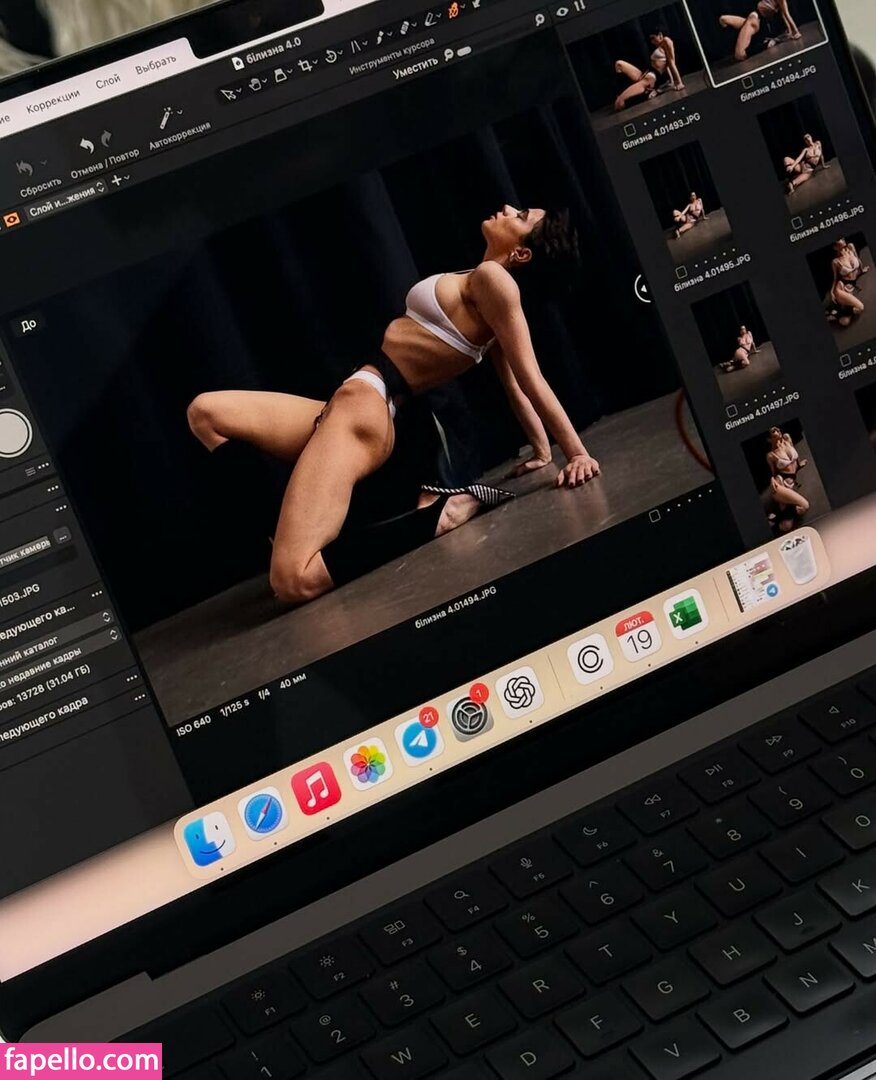Click the Сбросить reset arrow icon

tap(25, 168)
